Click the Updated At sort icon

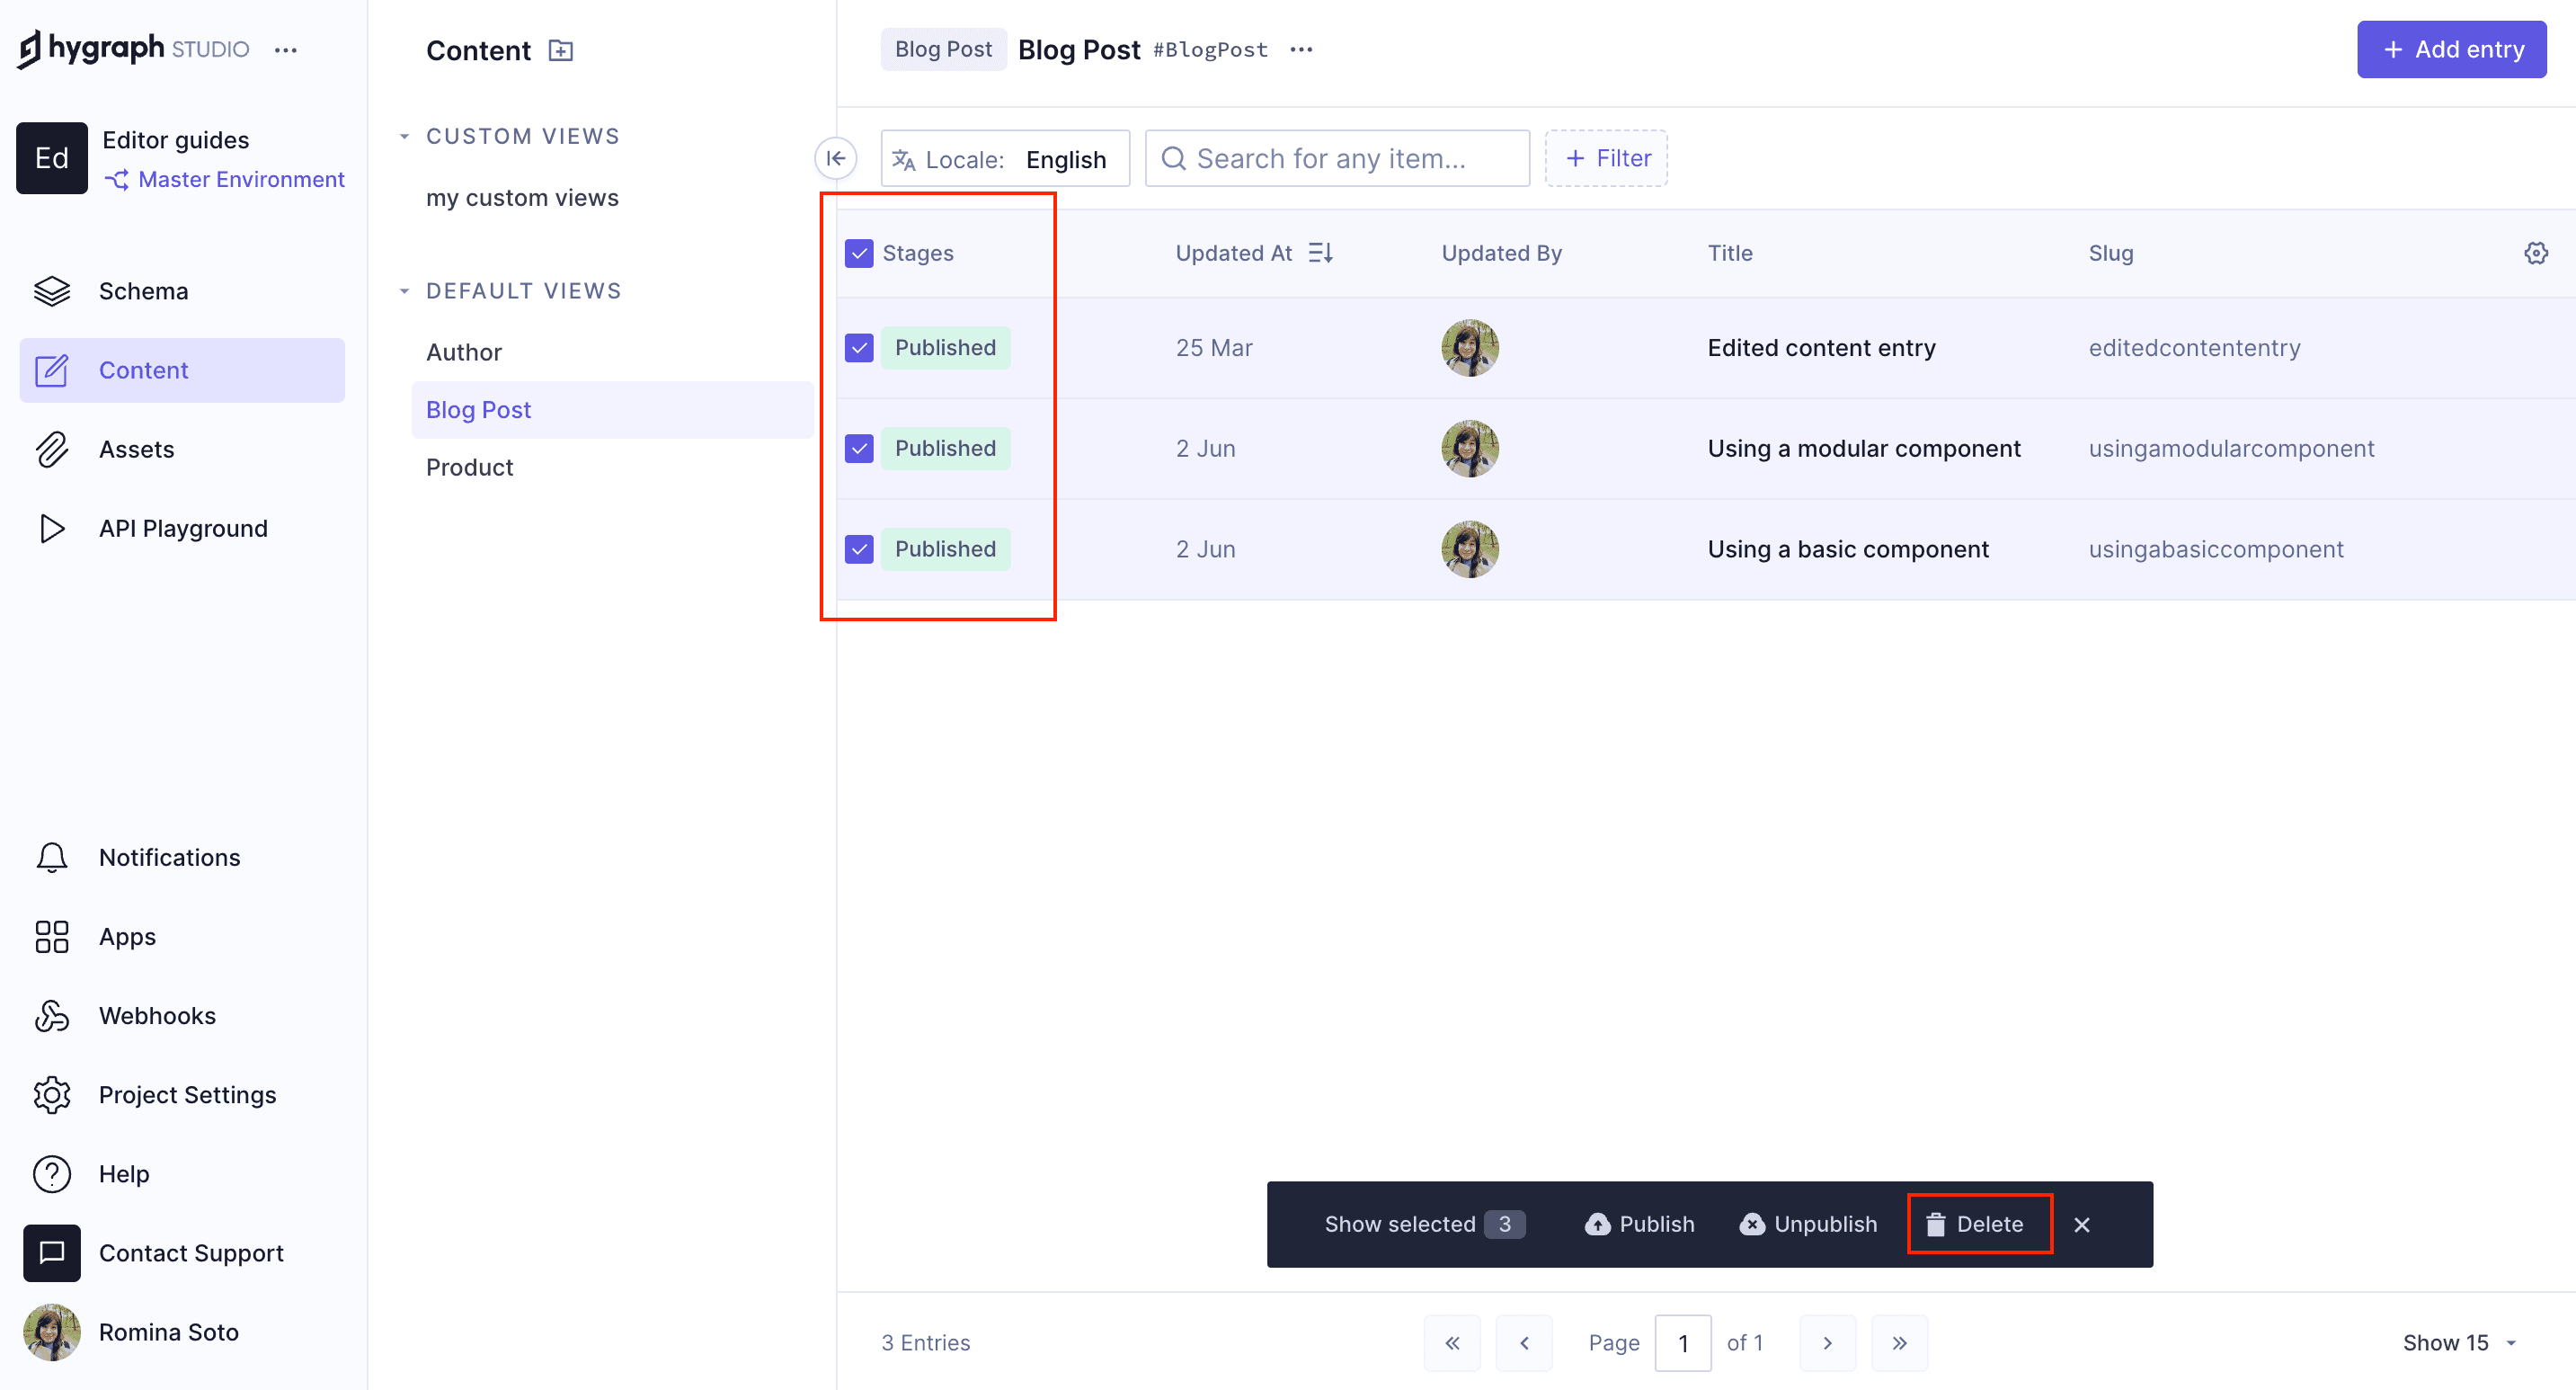[x=1320, y=253]
